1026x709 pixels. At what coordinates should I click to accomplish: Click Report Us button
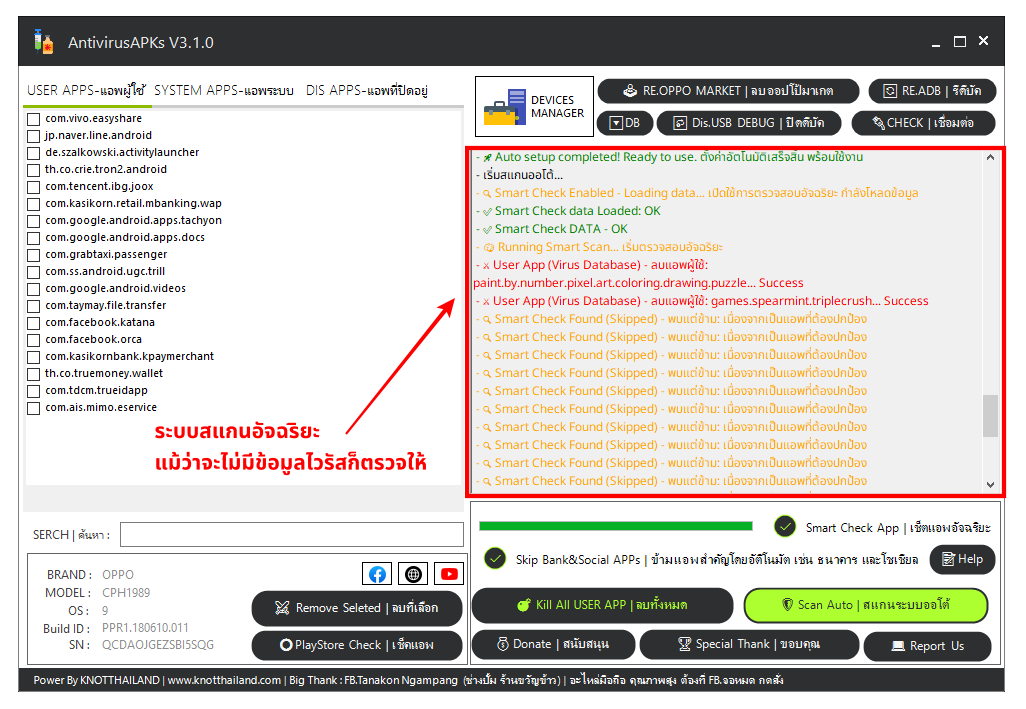click(x=927, y=646)
